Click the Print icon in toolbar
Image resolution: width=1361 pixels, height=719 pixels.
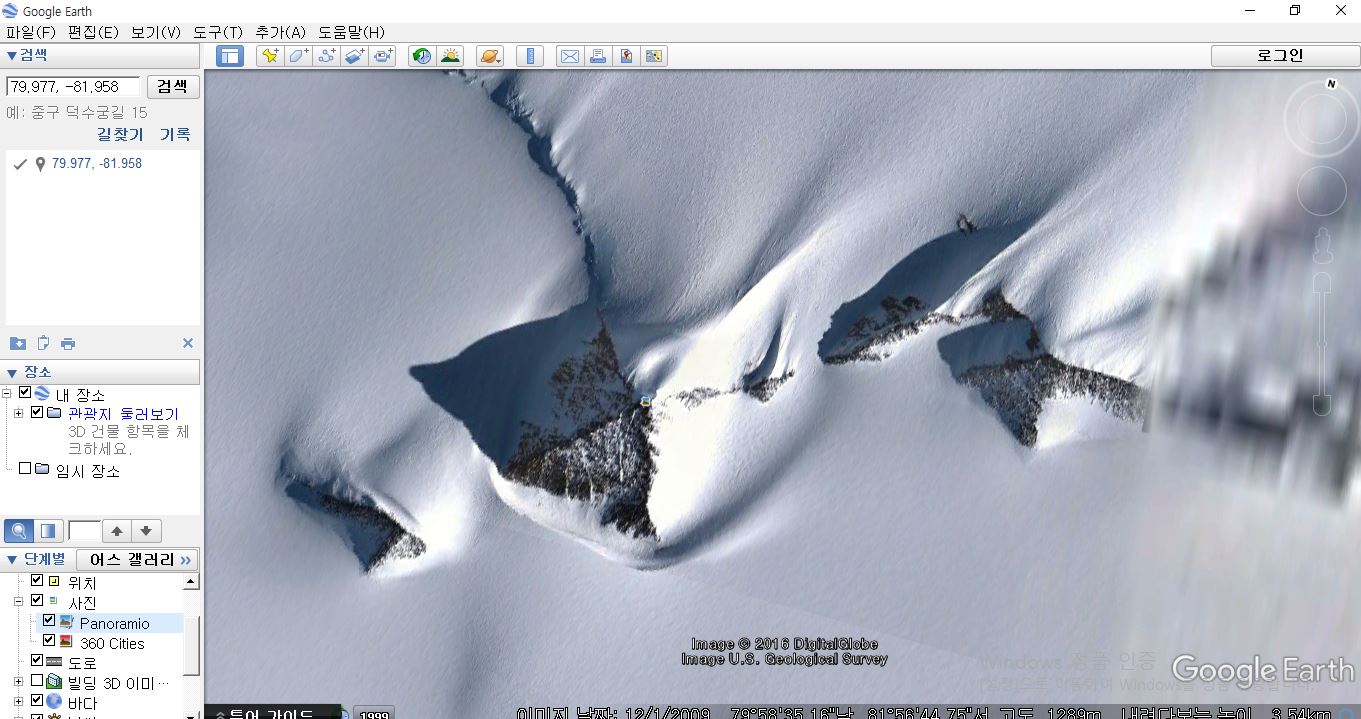(598, 56)
